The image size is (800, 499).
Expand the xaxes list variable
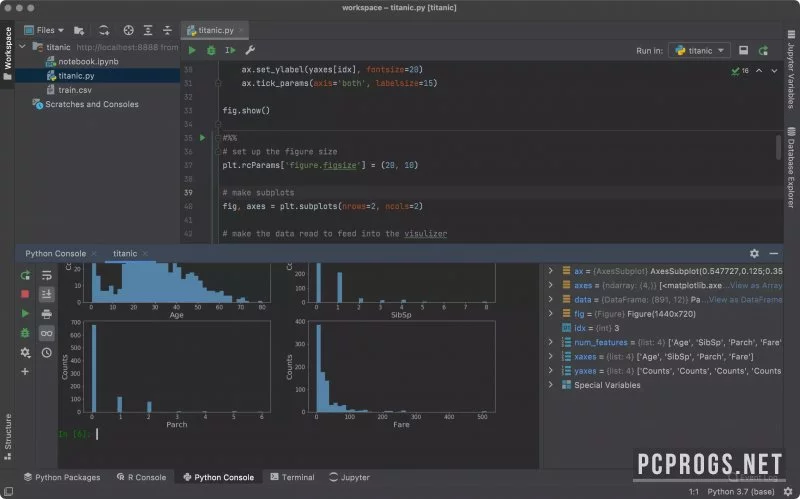551,357
